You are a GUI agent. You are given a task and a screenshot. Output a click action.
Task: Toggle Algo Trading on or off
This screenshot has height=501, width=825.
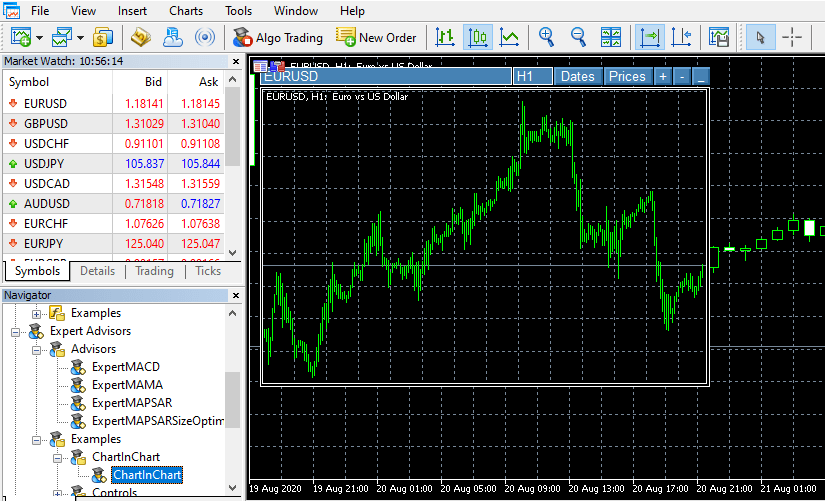point(277,38)
